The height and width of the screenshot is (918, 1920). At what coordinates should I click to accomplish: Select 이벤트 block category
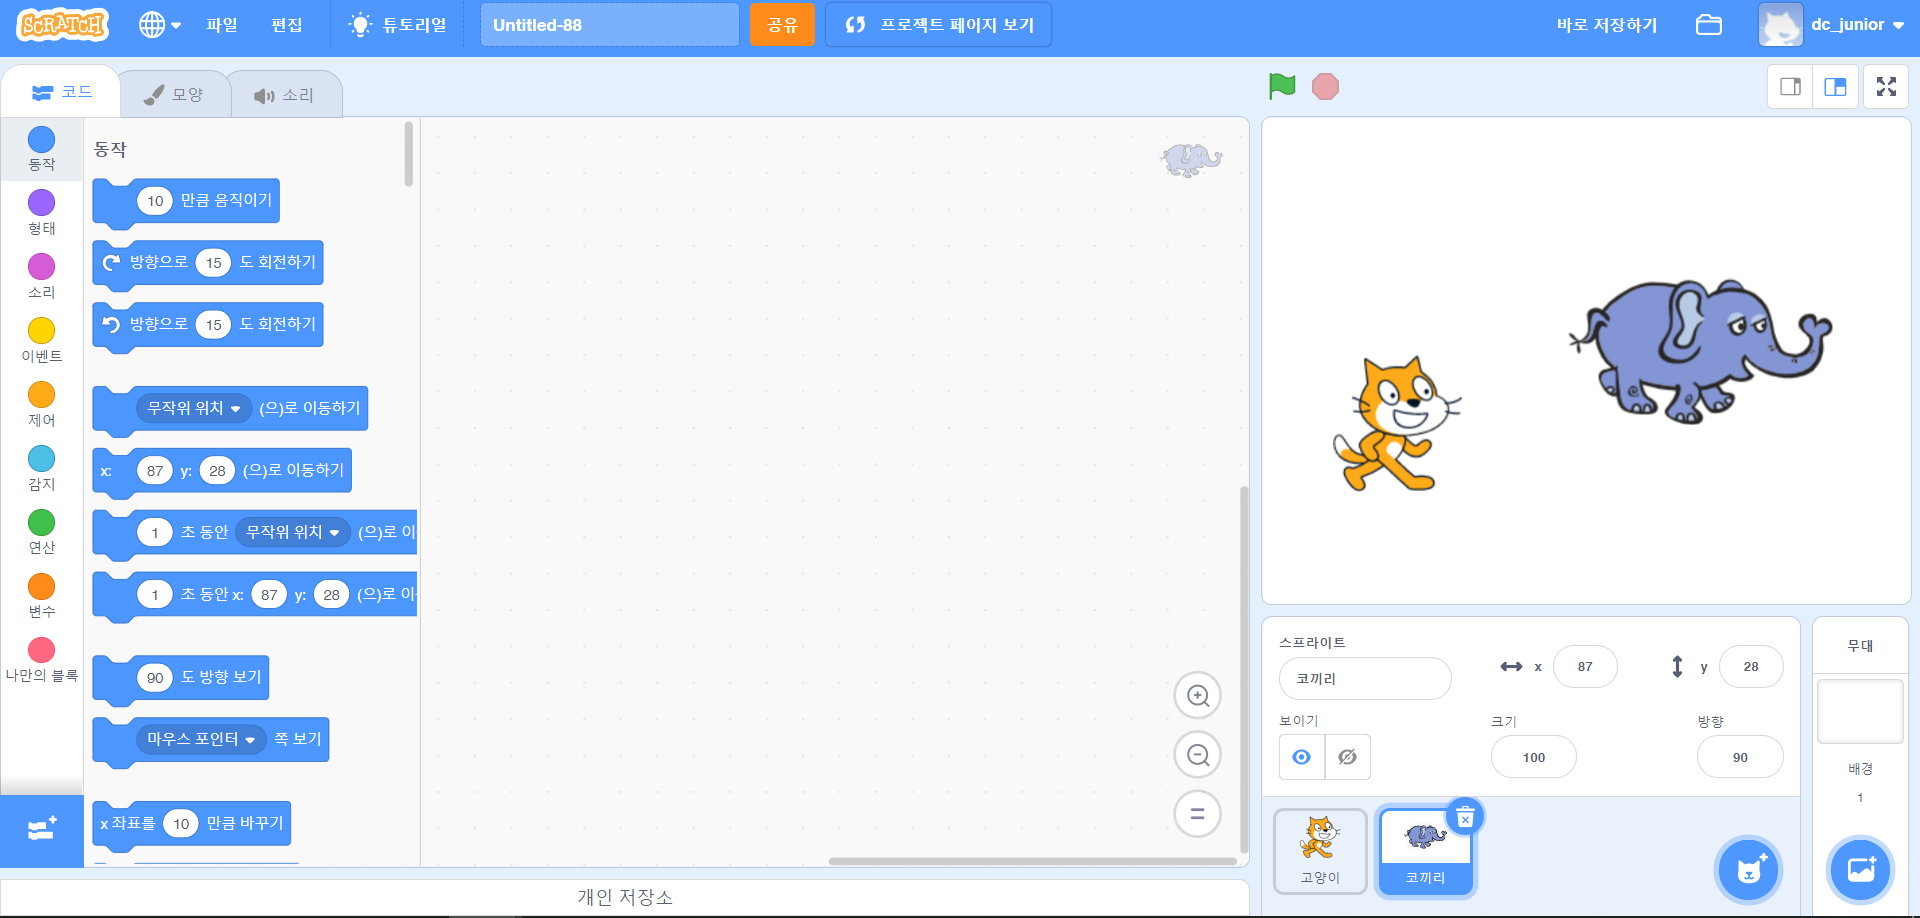[41, 341]
